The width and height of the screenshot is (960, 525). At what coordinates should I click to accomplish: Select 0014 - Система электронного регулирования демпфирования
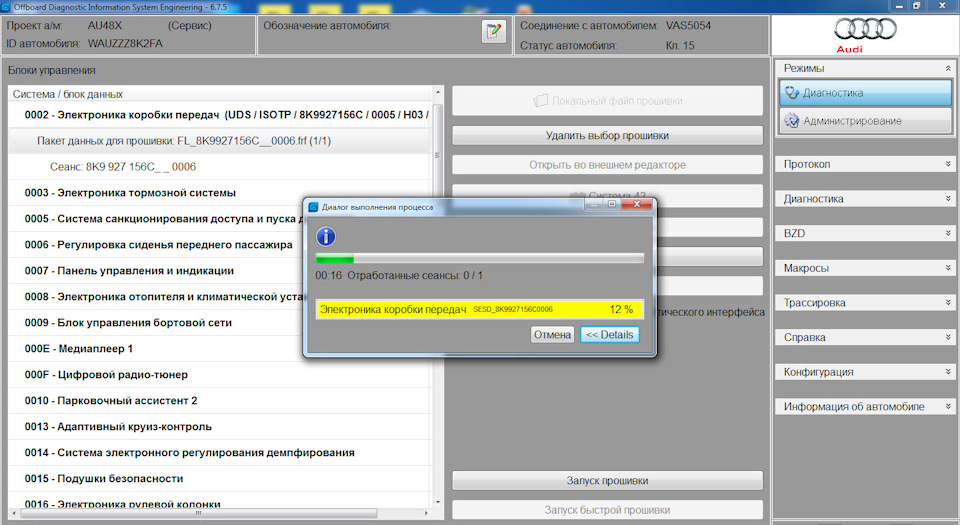point(220,453)
